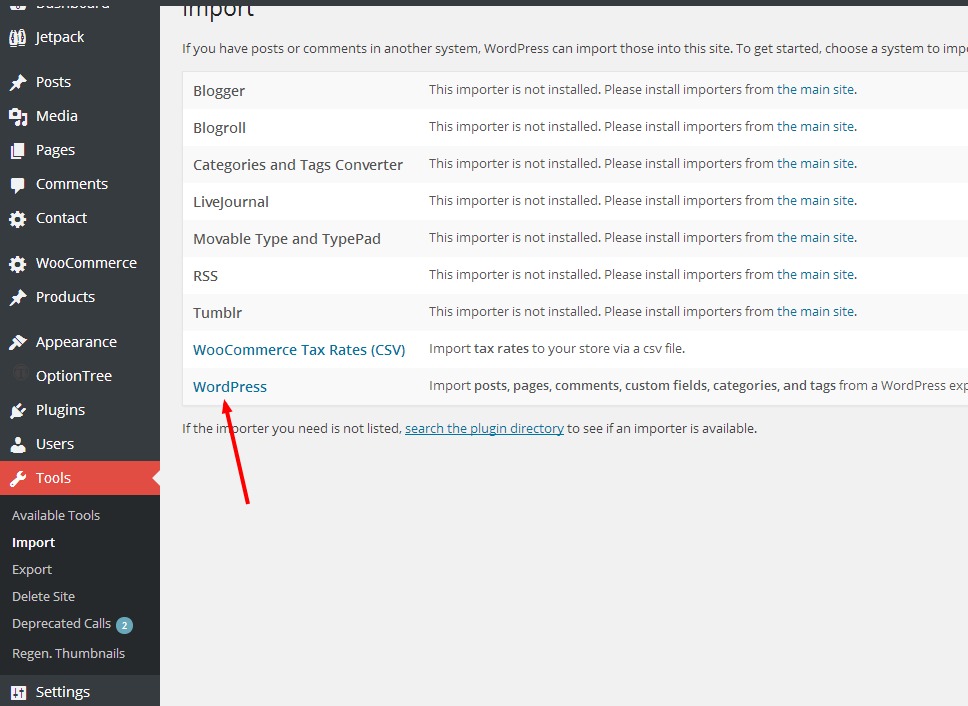Click 'the main site' link in RSS row
968x706 pixels.
816,275
